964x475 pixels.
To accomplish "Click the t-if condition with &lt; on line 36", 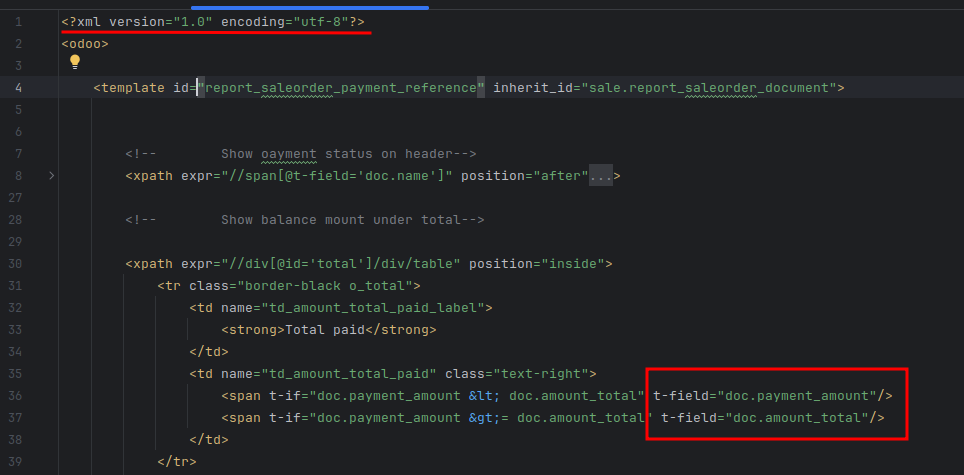I will (x=457, y=396).
